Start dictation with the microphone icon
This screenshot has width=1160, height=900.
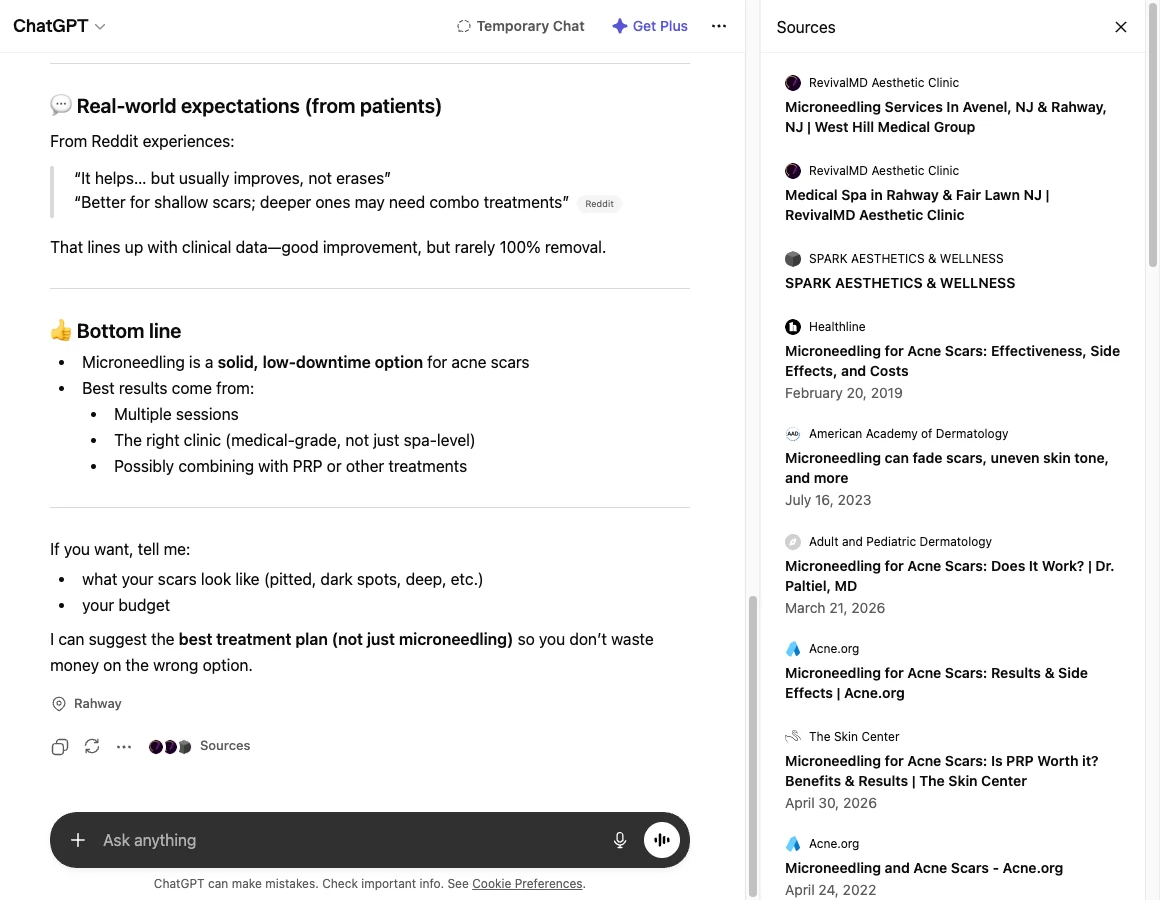(620, 840)
